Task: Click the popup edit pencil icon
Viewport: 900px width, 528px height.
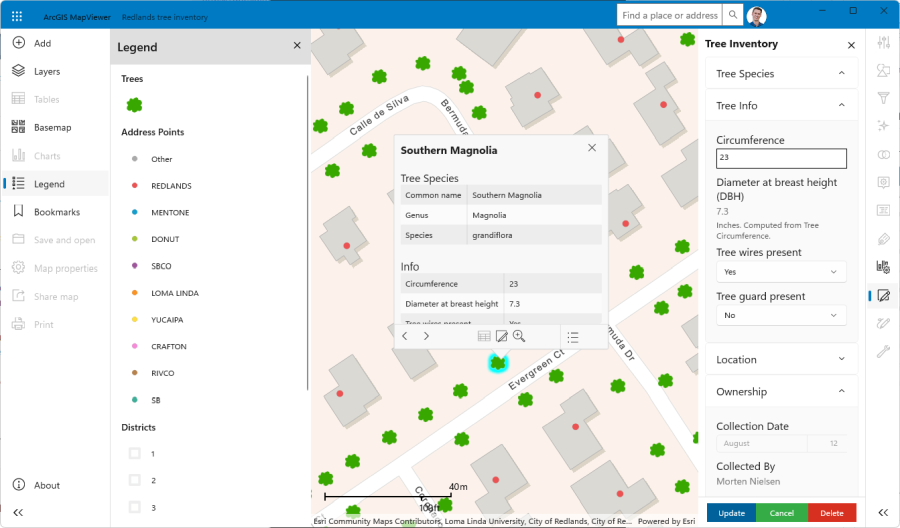Action: click(502, 336)
